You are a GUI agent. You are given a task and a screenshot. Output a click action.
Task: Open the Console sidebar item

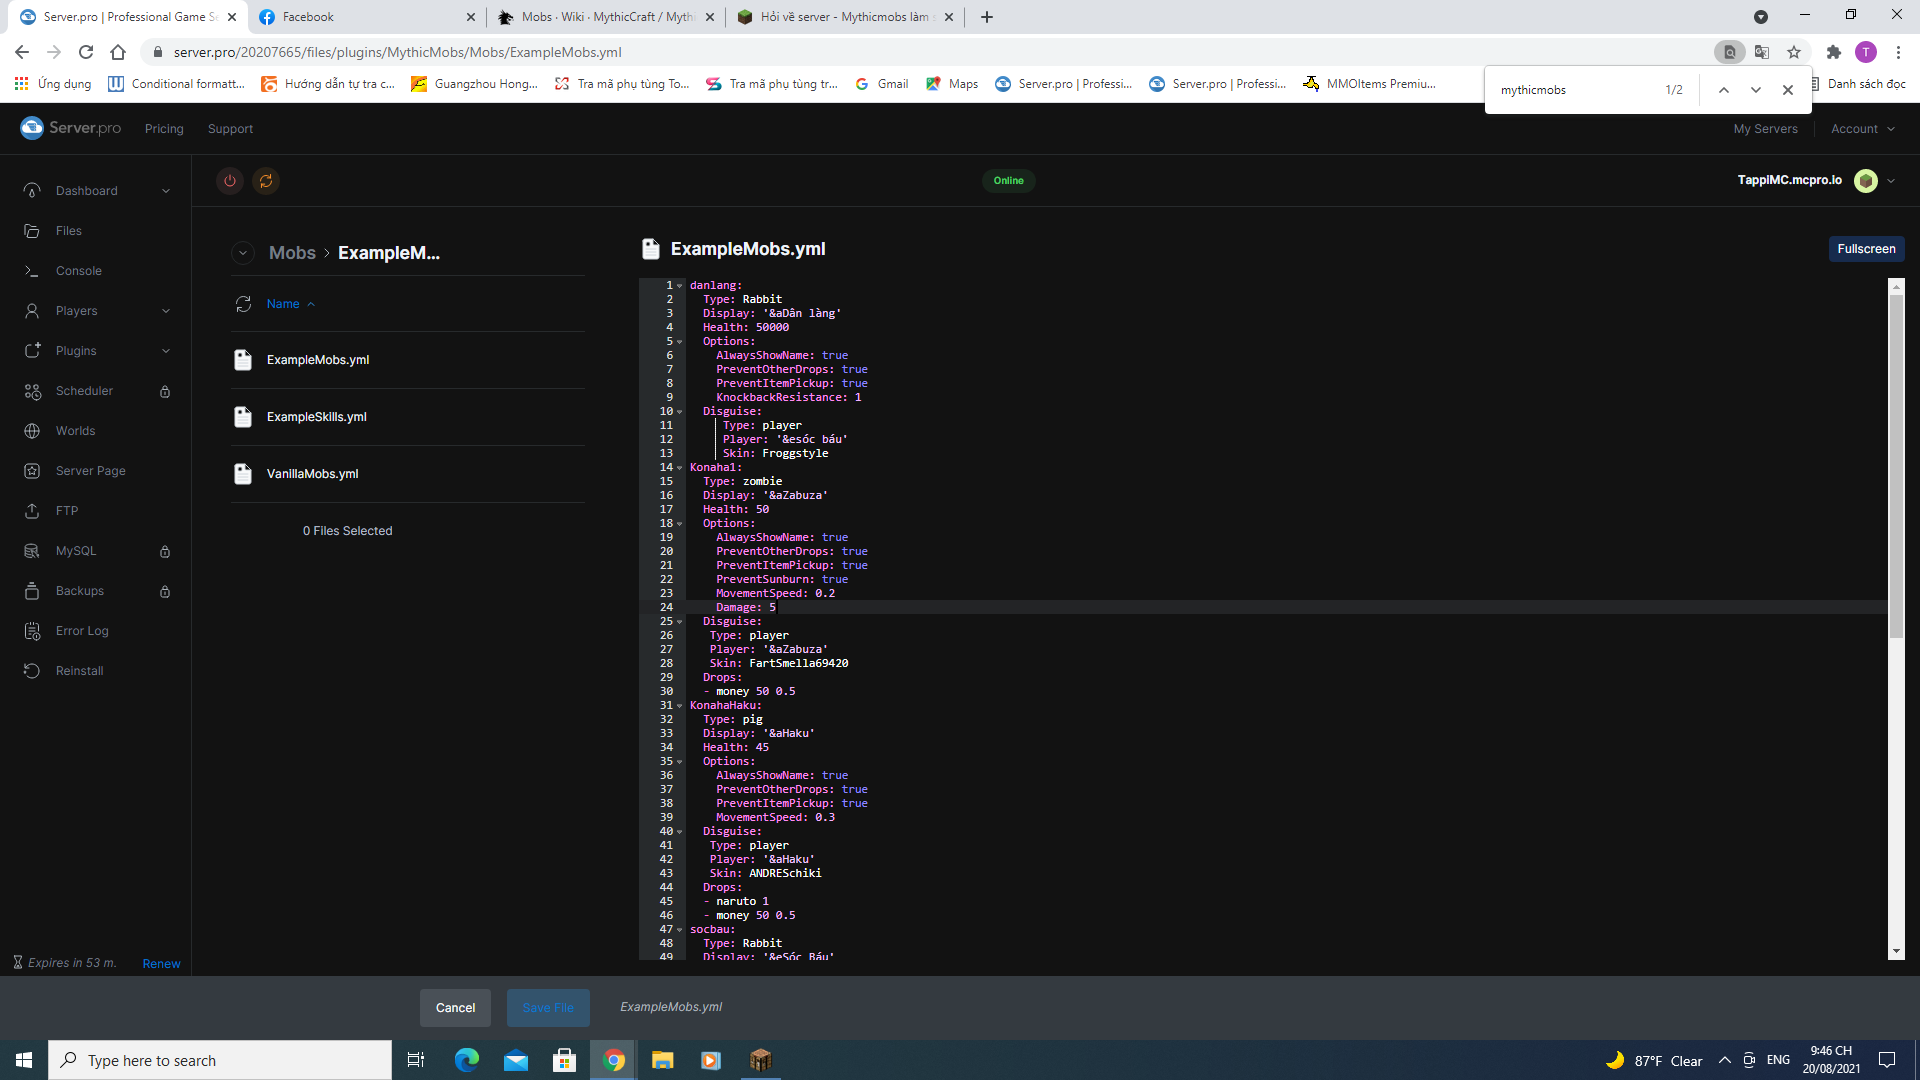point(78,271)
